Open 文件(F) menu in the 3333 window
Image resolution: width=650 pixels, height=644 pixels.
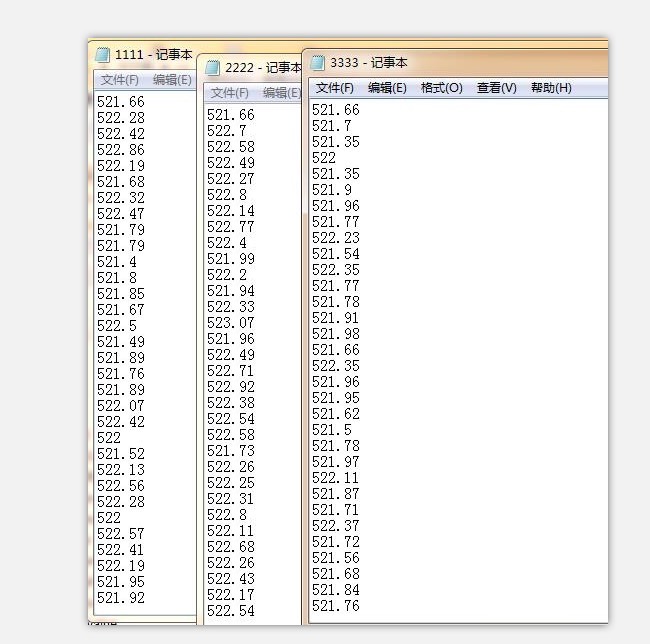pyautogui.click(x=335, y=88)
